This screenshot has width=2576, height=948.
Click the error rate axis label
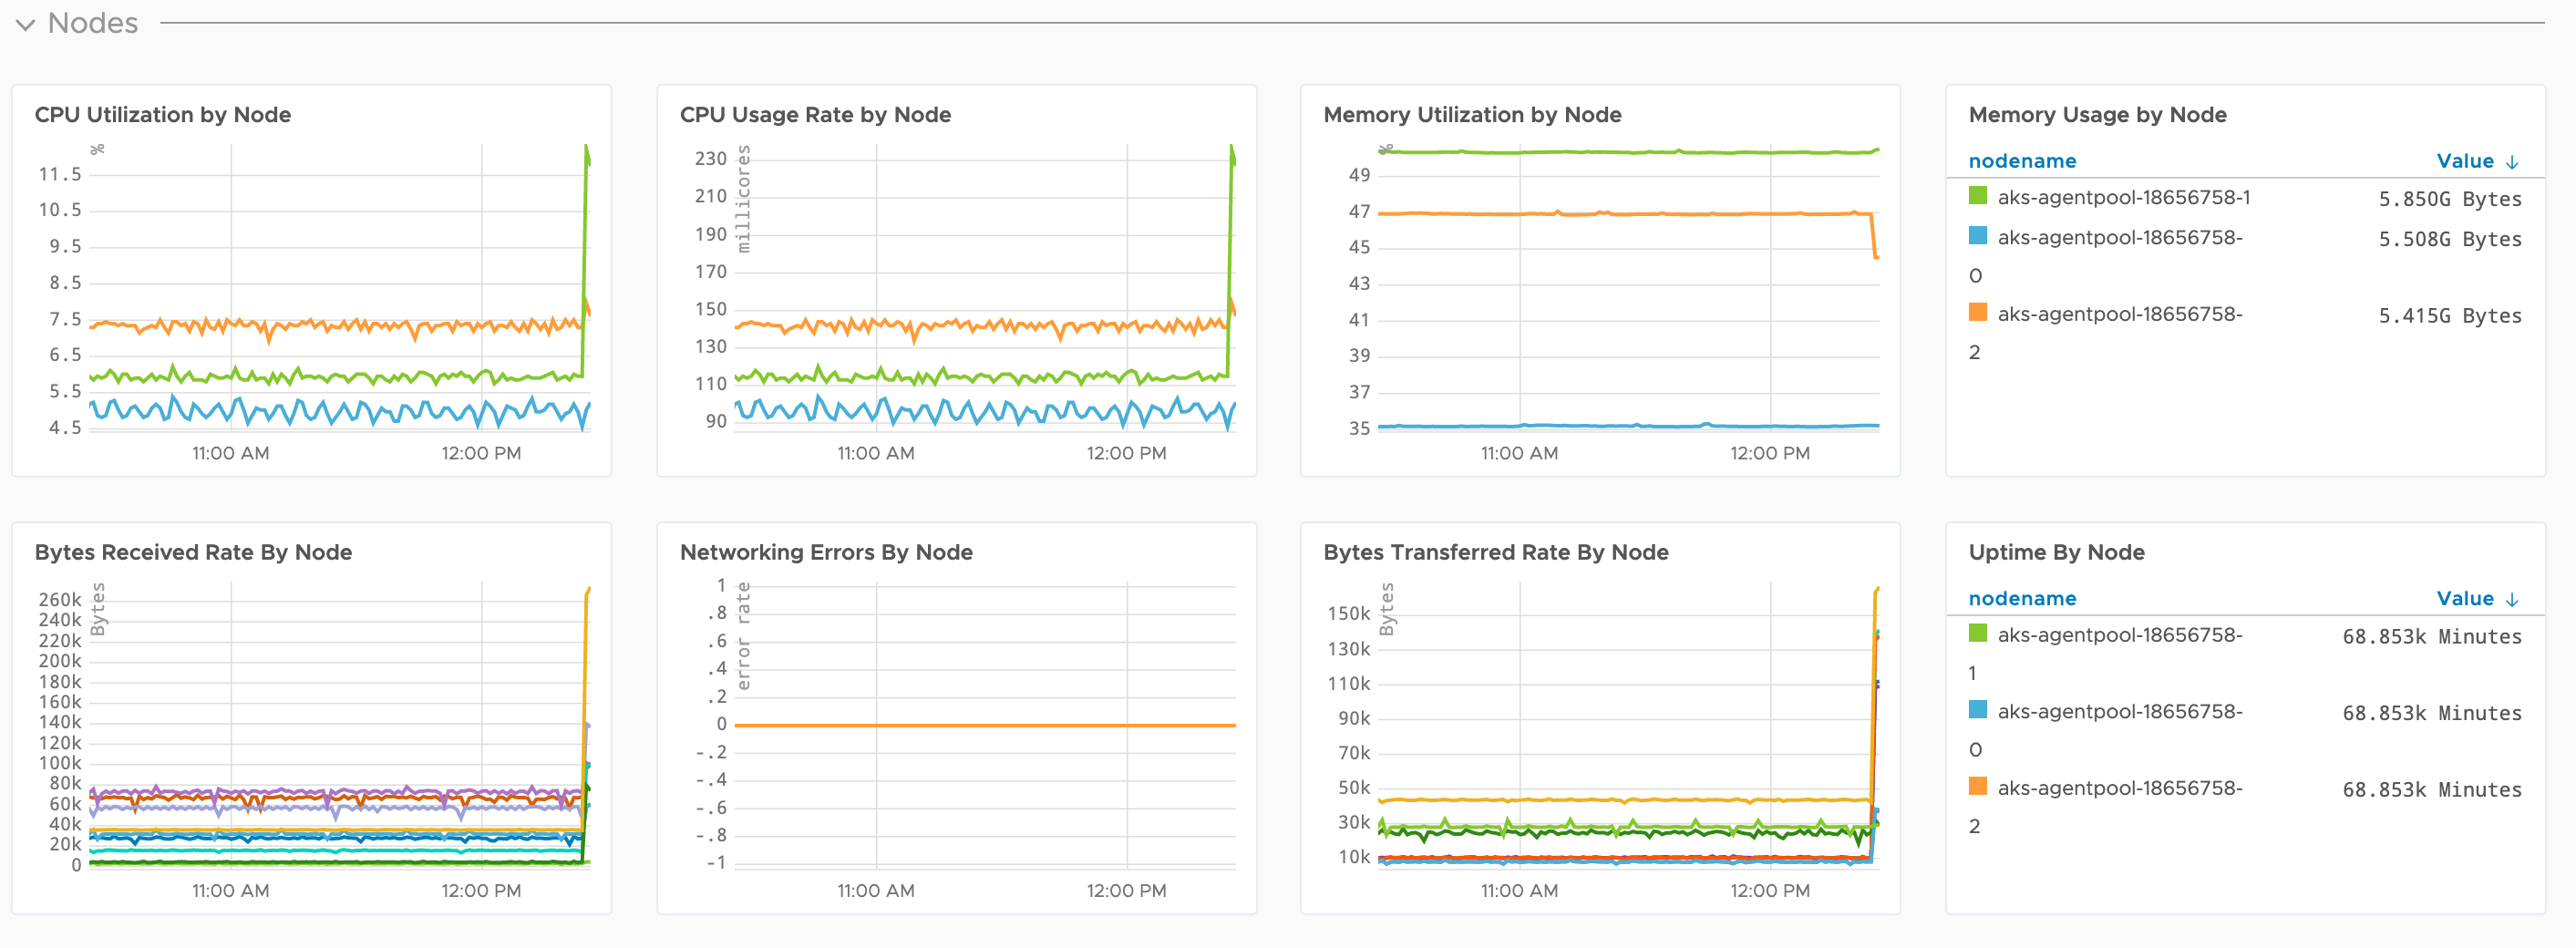(743, 636)
